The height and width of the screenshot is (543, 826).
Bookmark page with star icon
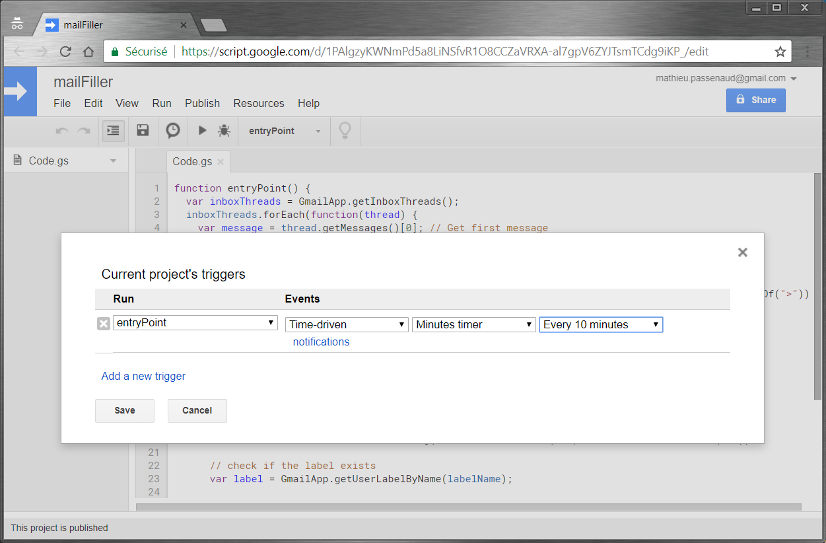point(780,52)
